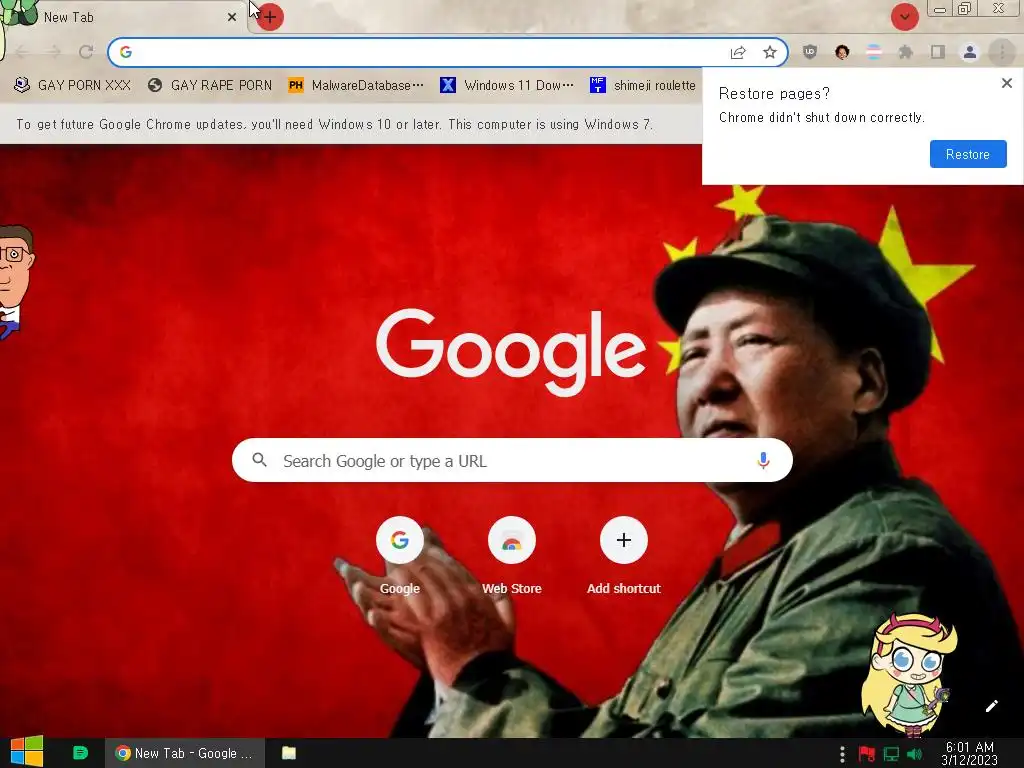Open shimeji roulette bookmark

pos(643,86)
